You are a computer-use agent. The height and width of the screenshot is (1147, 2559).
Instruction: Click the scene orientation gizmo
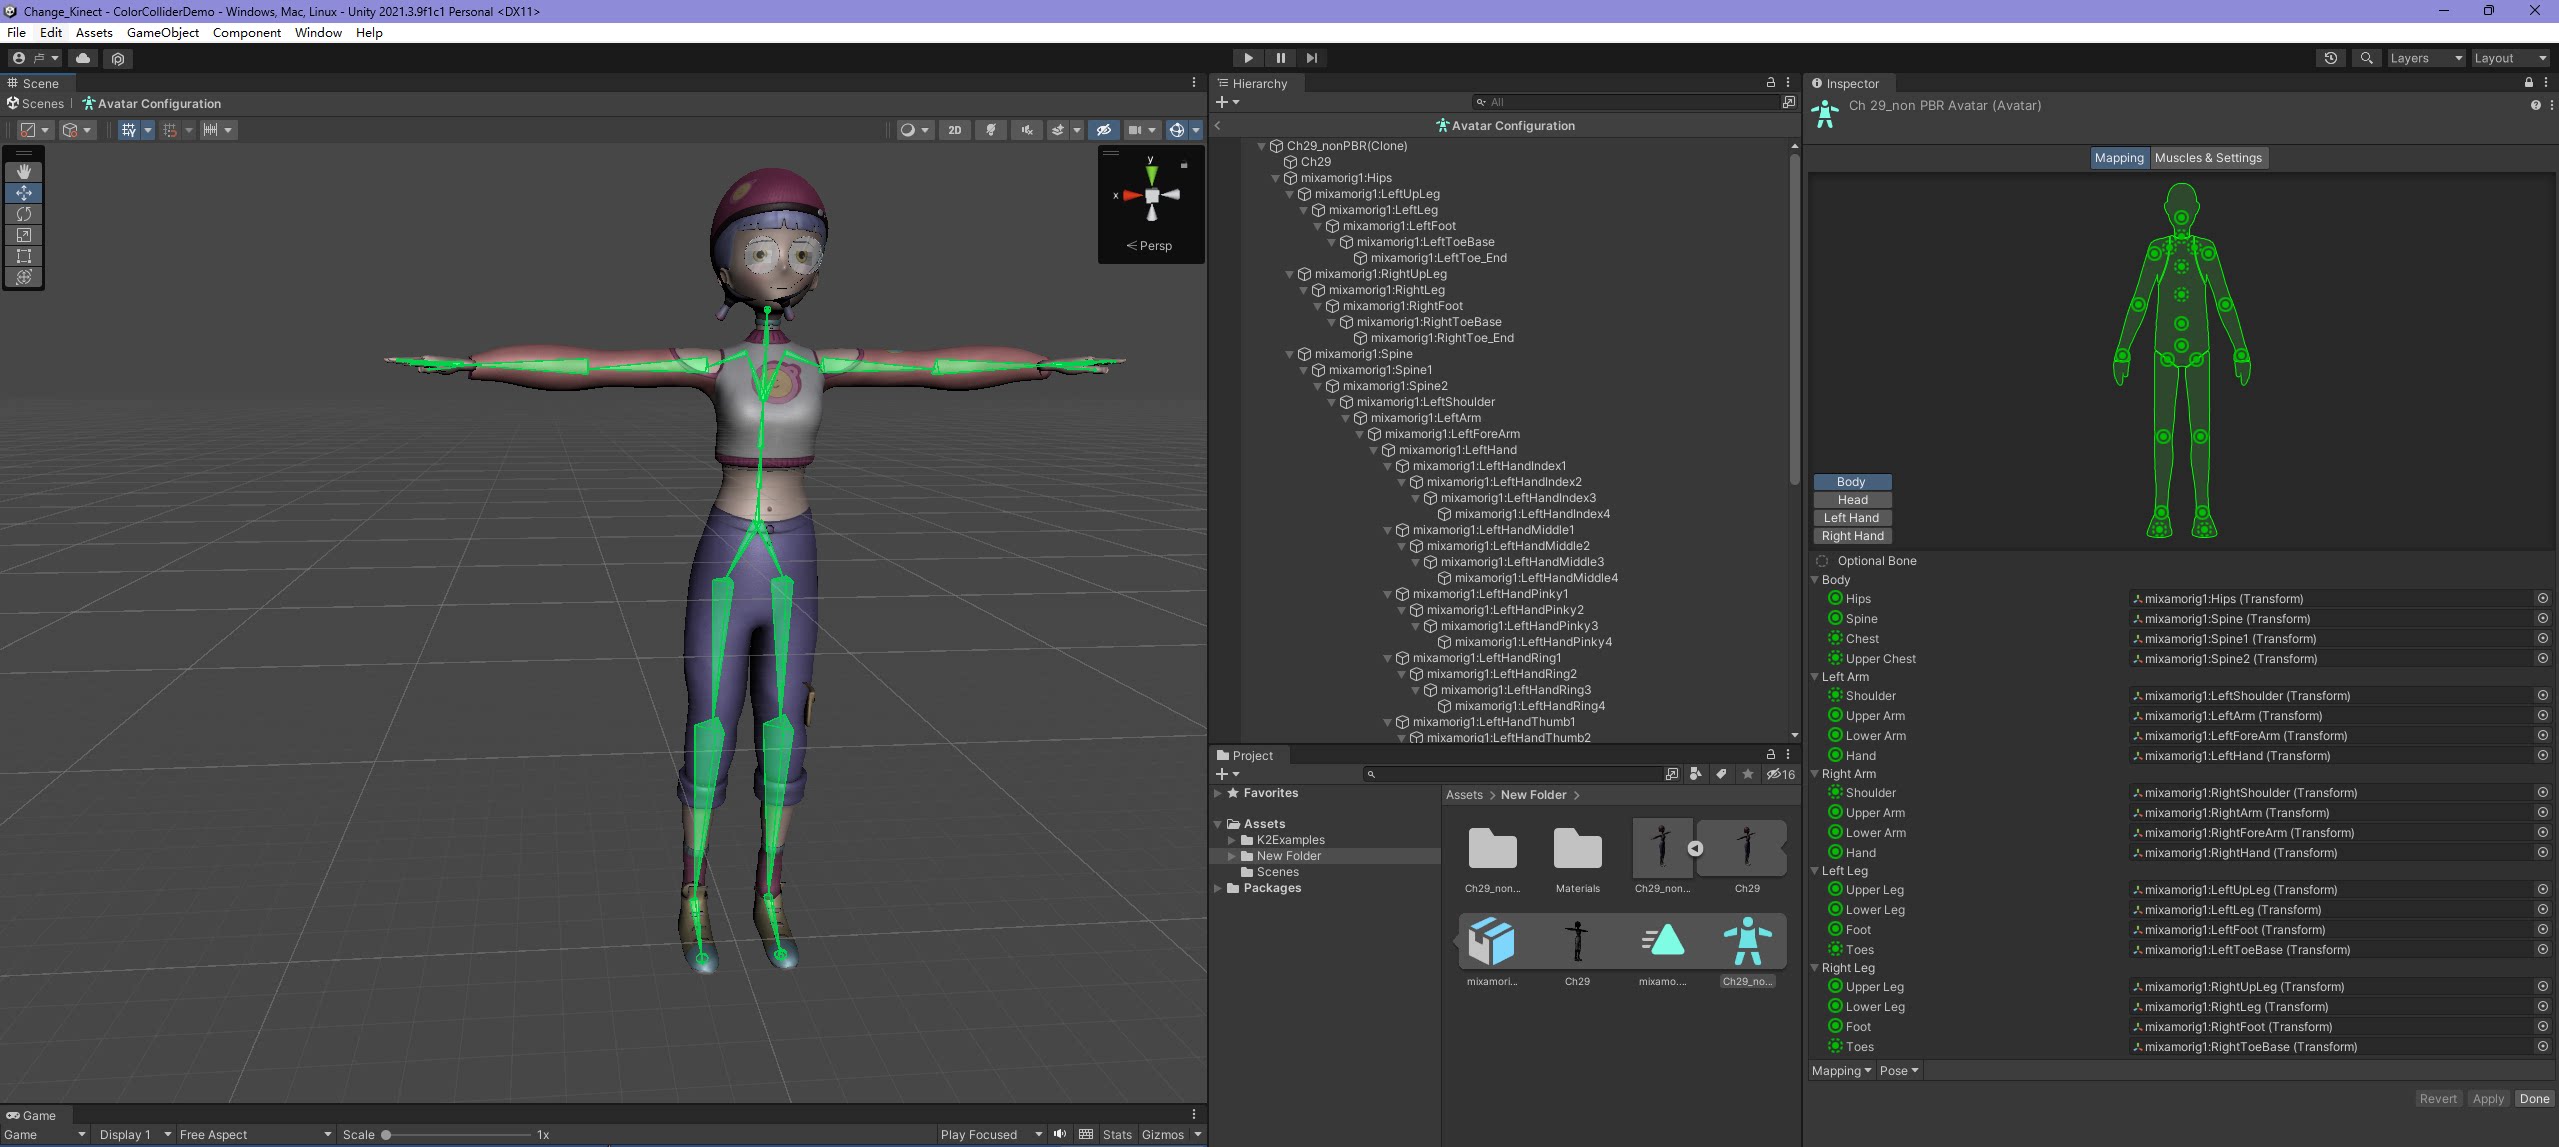[1151, 195]
